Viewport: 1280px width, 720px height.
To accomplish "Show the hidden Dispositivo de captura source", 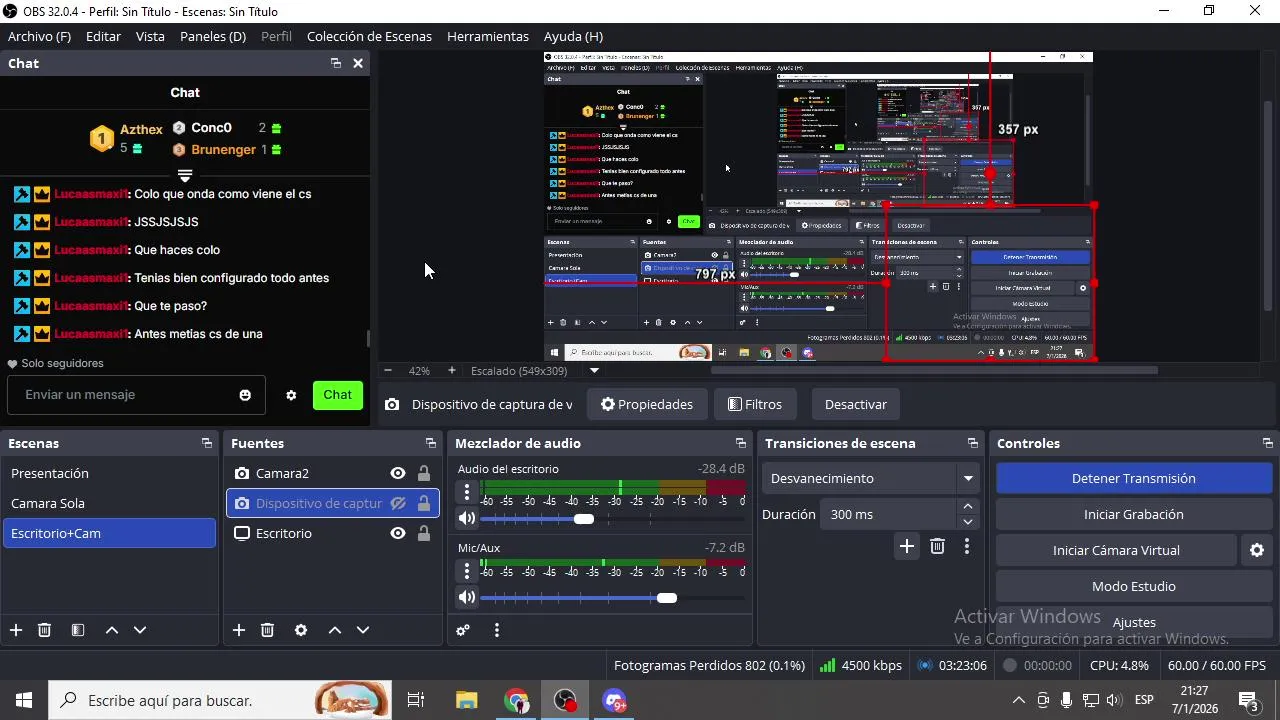I will (398, 503).
